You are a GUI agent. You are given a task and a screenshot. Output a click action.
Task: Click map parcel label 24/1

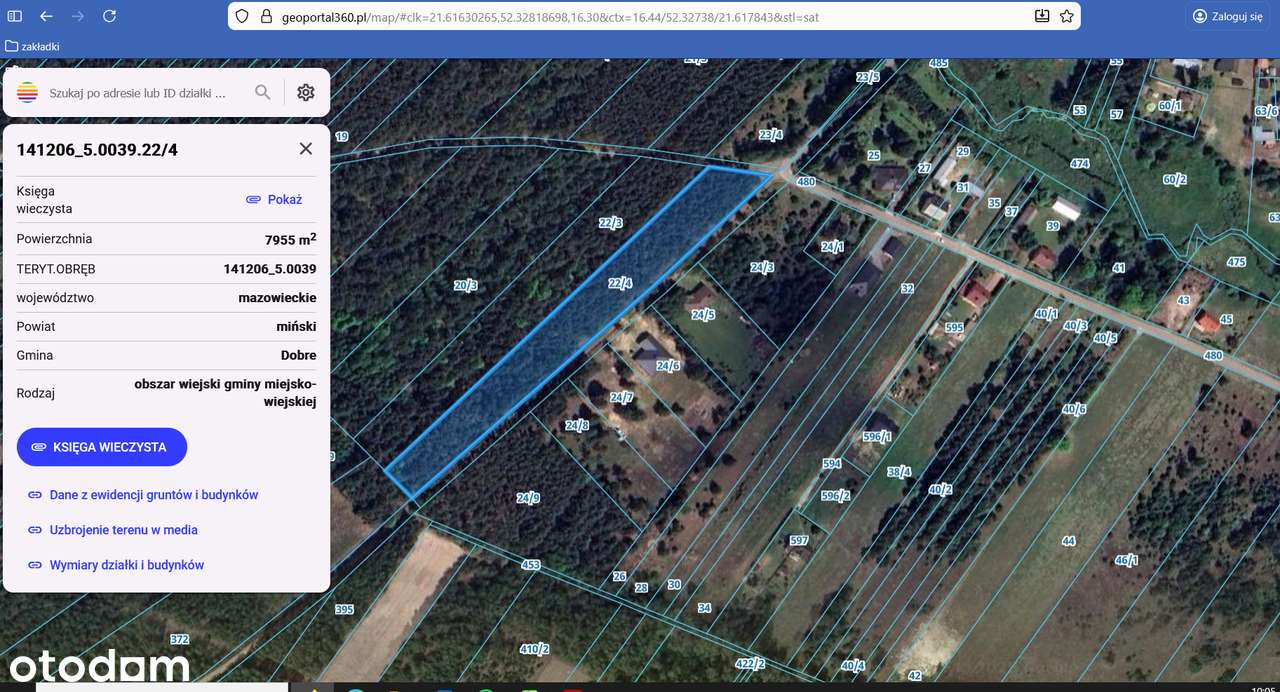tap(832, 247)
